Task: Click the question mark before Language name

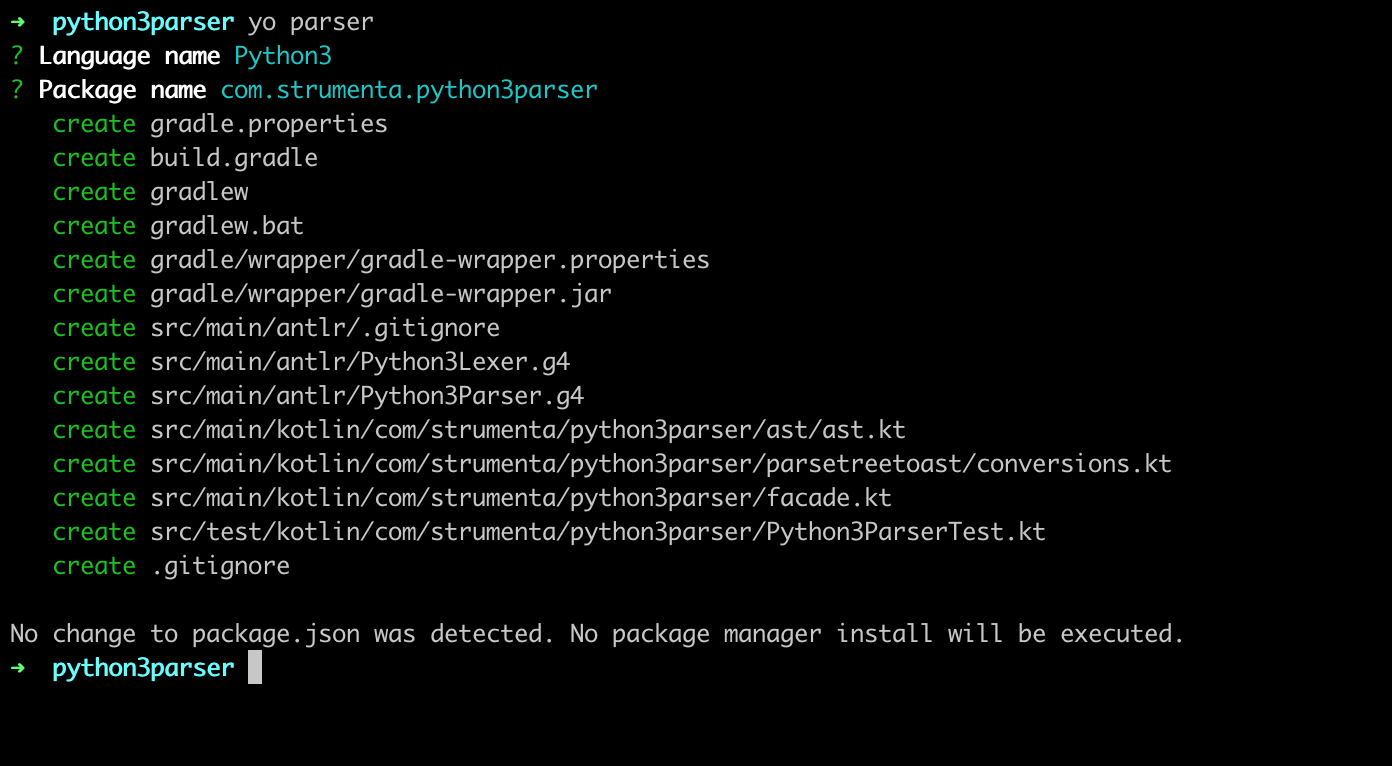Action: 17,56
